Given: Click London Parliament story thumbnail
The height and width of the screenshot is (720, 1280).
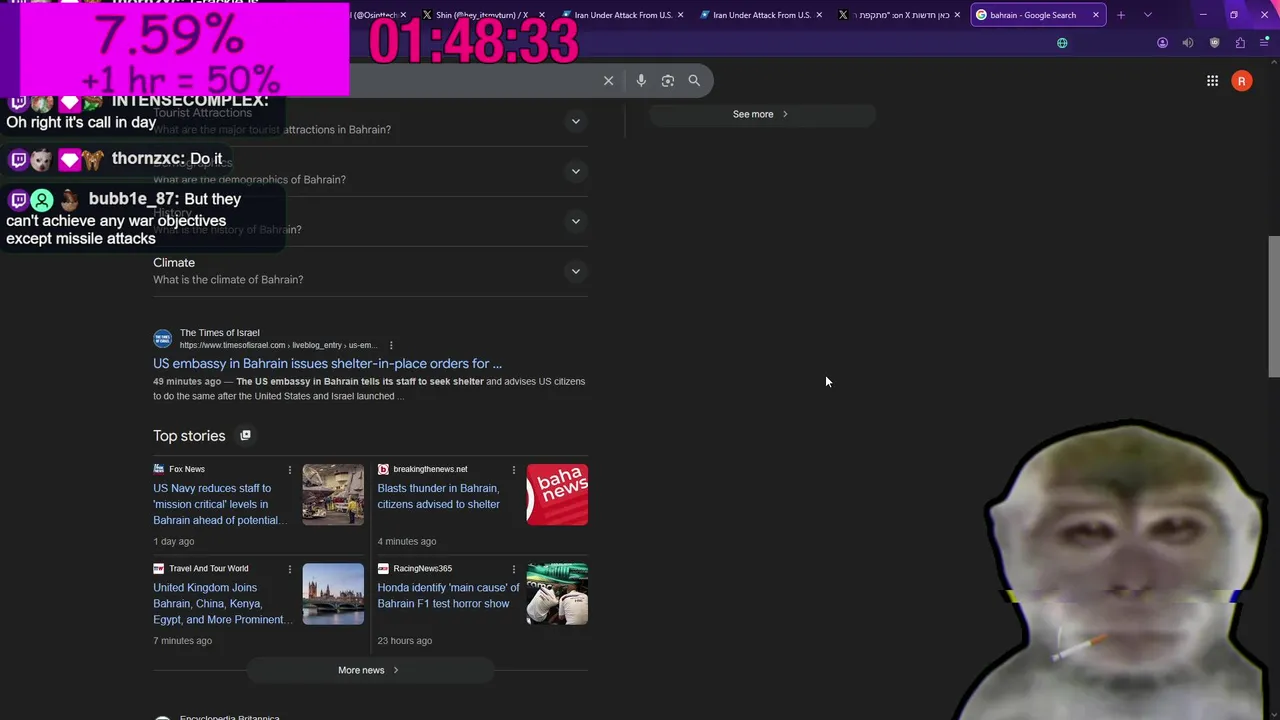Looking at the screenshot, I should [x=333, y=594].
